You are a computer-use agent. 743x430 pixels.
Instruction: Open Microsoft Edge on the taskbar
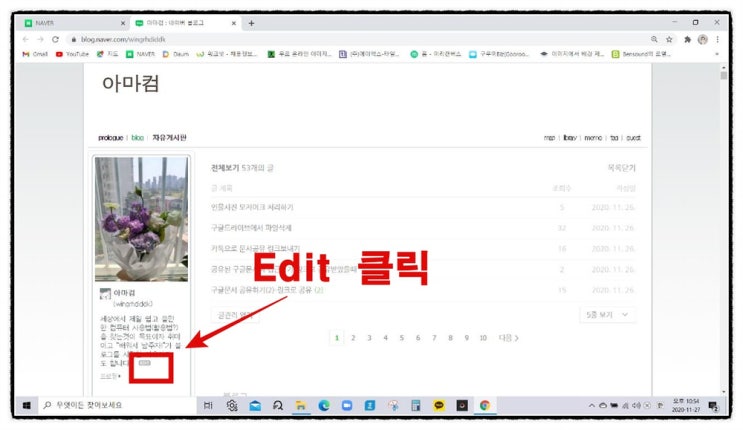point(324,405)
